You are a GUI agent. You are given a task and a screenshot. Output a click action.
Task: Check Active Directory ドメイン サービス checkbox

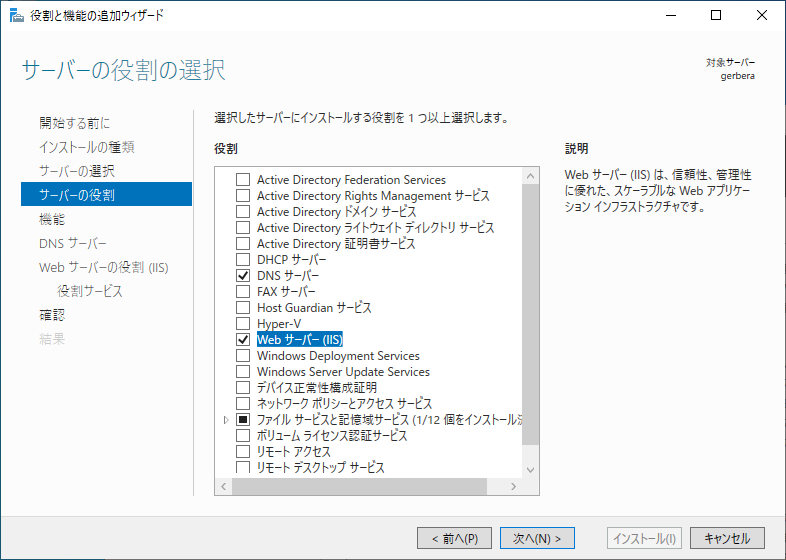[243, 212]
